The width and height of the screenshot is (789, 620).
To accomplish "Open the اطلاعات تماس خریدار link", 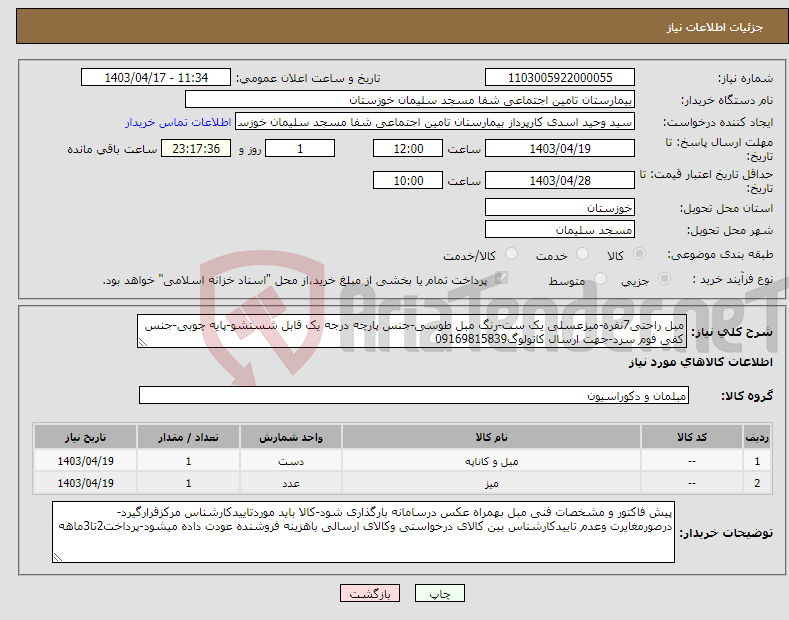I will [178, 122].
